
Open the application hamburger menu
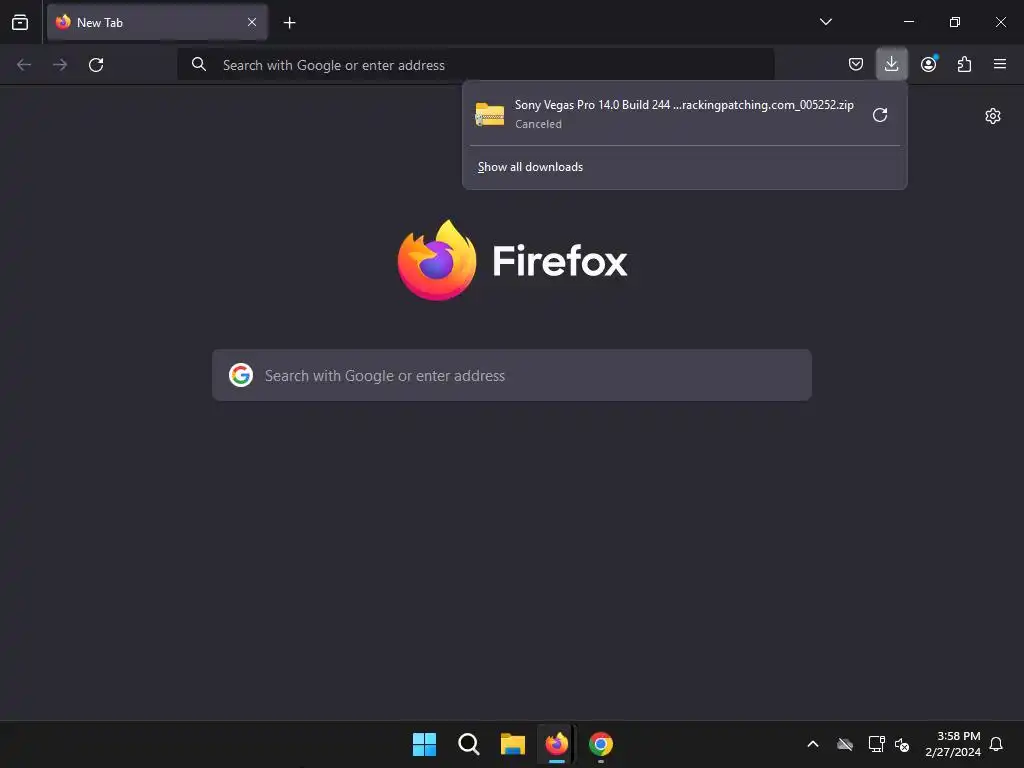pos(1000,64)
